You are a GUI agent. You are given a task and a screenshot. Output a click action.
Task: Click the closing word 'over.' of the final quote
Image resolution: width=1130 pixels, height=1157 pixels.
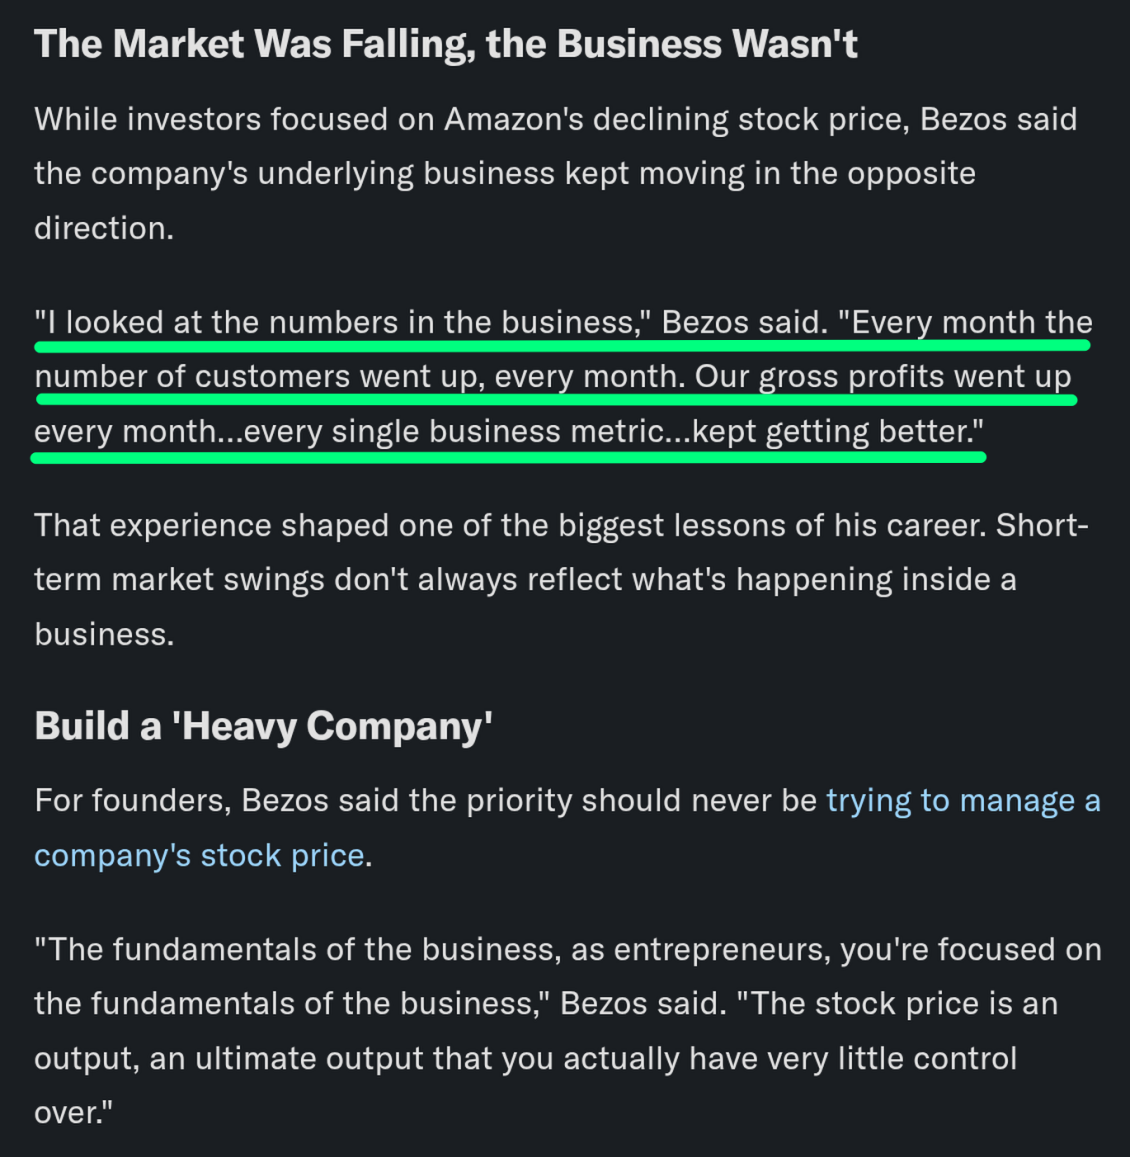73,1113
